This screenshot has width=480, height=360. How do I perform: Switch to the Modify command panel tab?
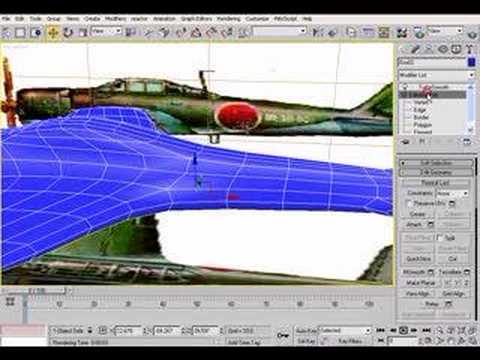coord(416,50)
